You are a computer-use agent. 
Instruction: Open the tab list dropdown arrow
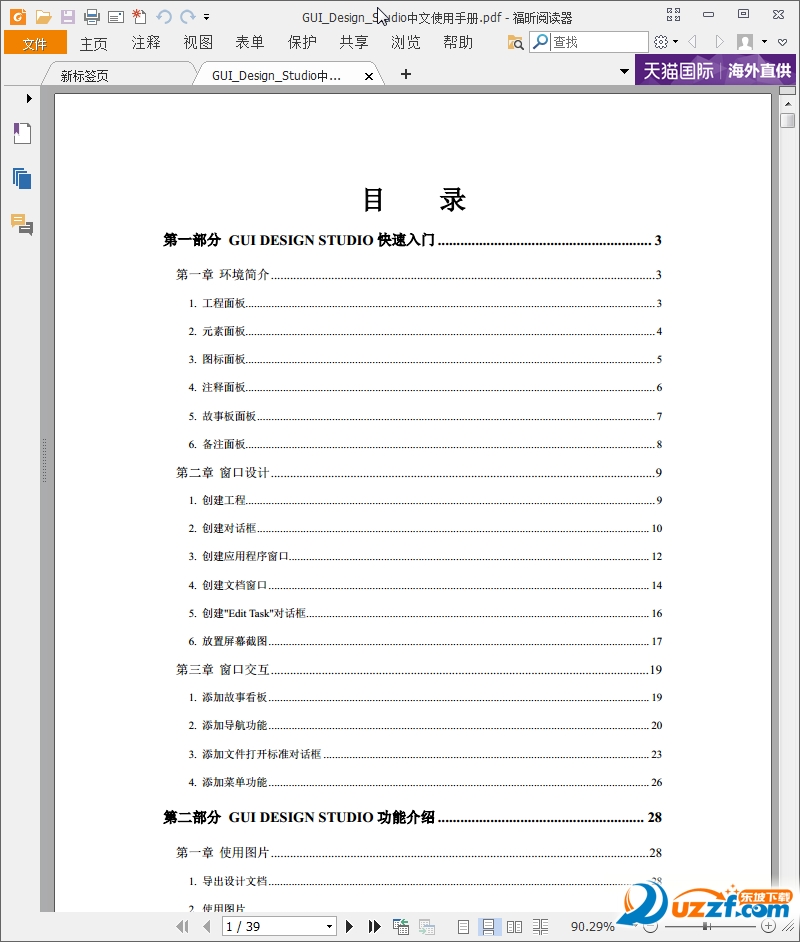625,71
